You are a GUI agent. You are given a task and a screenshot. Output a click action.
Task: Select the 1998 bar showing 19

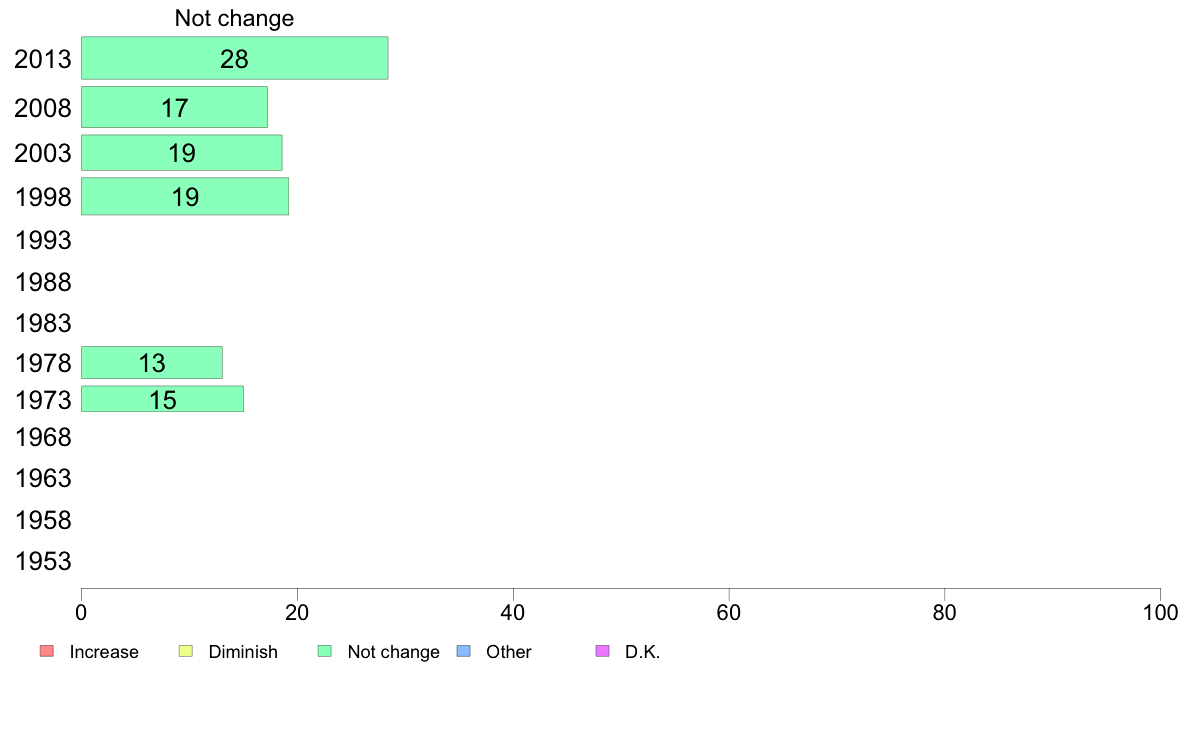pyautogui.click(x=185, y=196)
